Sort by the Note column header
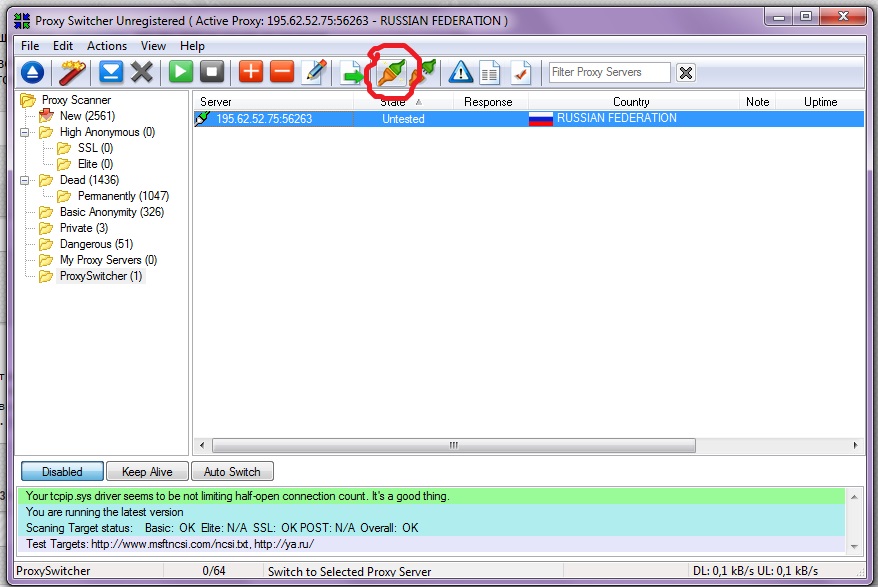 (x=758, y=102)
